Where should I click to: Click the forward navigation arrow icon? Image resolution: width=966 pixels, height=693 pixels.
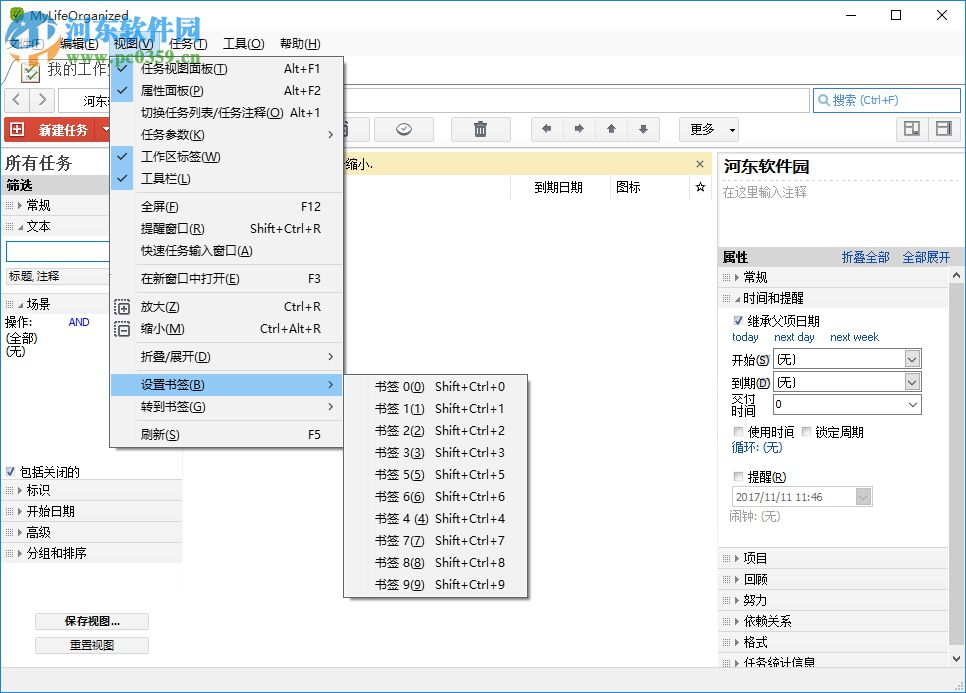coord(579,129)
